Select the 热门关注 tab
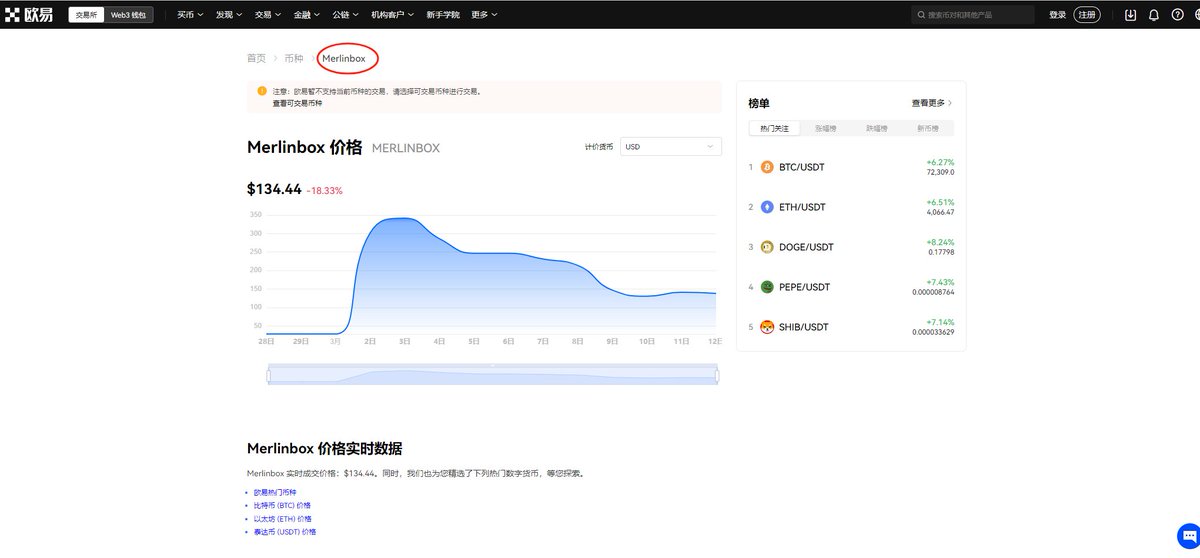 774,128
